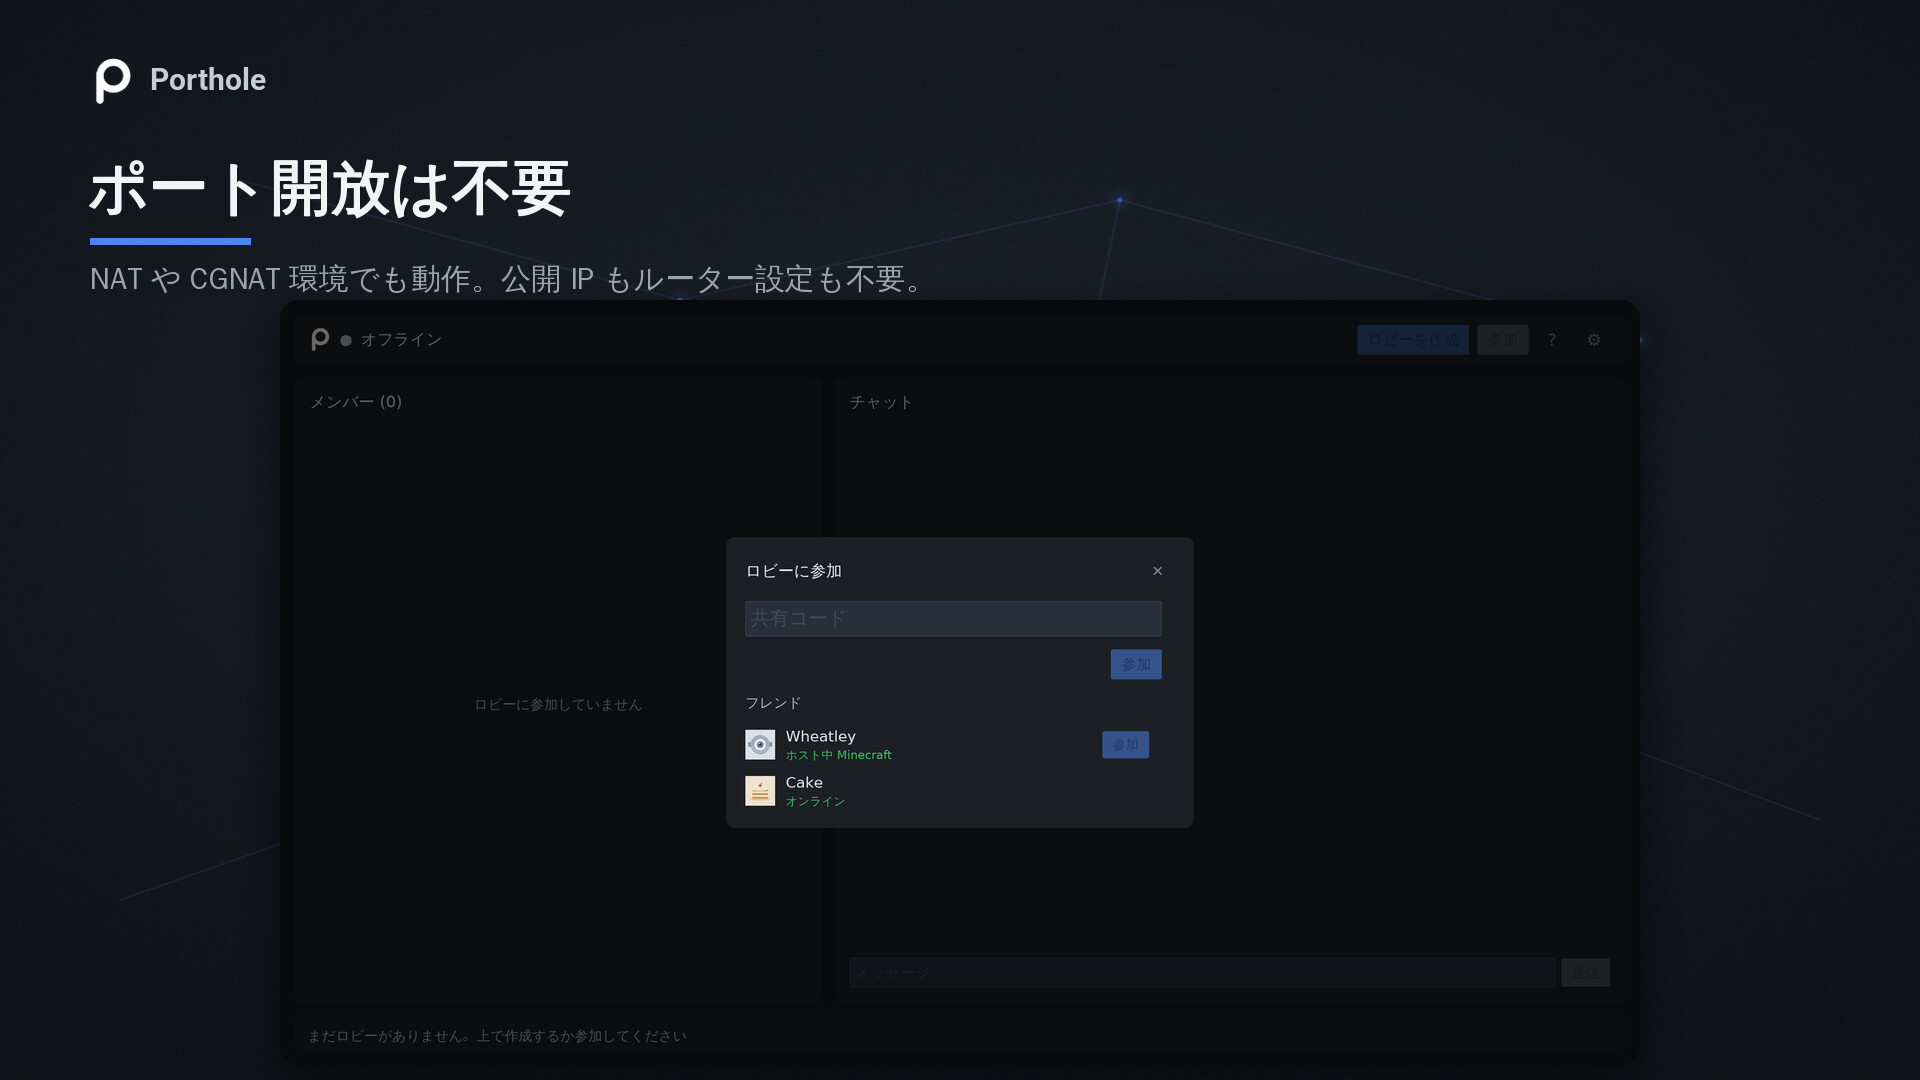Click the ポート開放は不要 headline

pyautogui.click(x=330, y=190)
